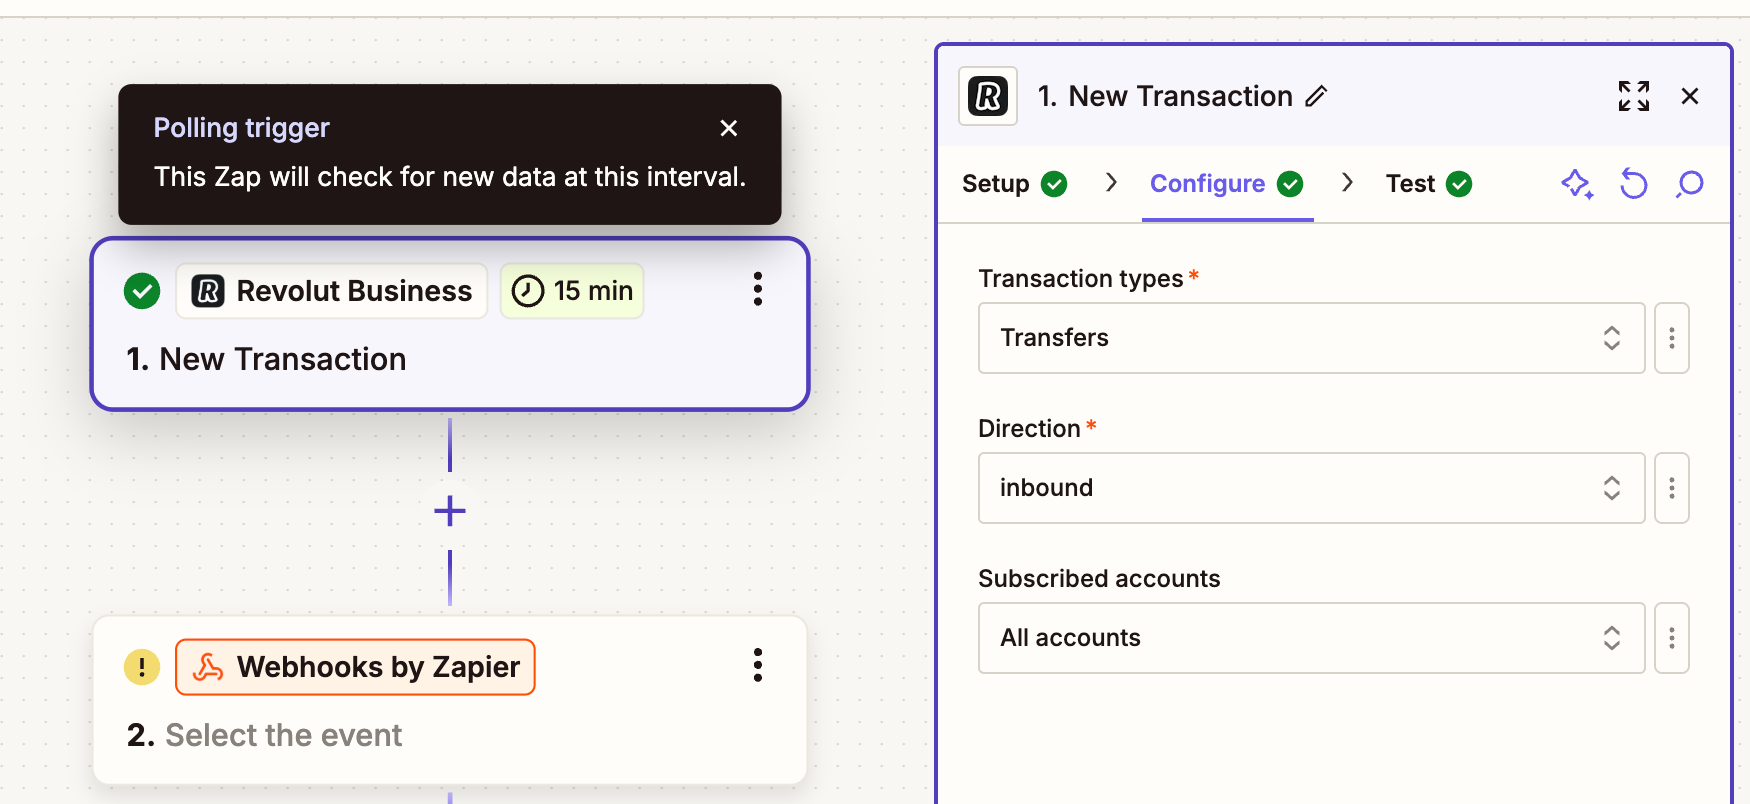The width and height of the screenshot is (1750, 804).
Task: Open the Direction dropdown
Action: tap(1311, 488)
